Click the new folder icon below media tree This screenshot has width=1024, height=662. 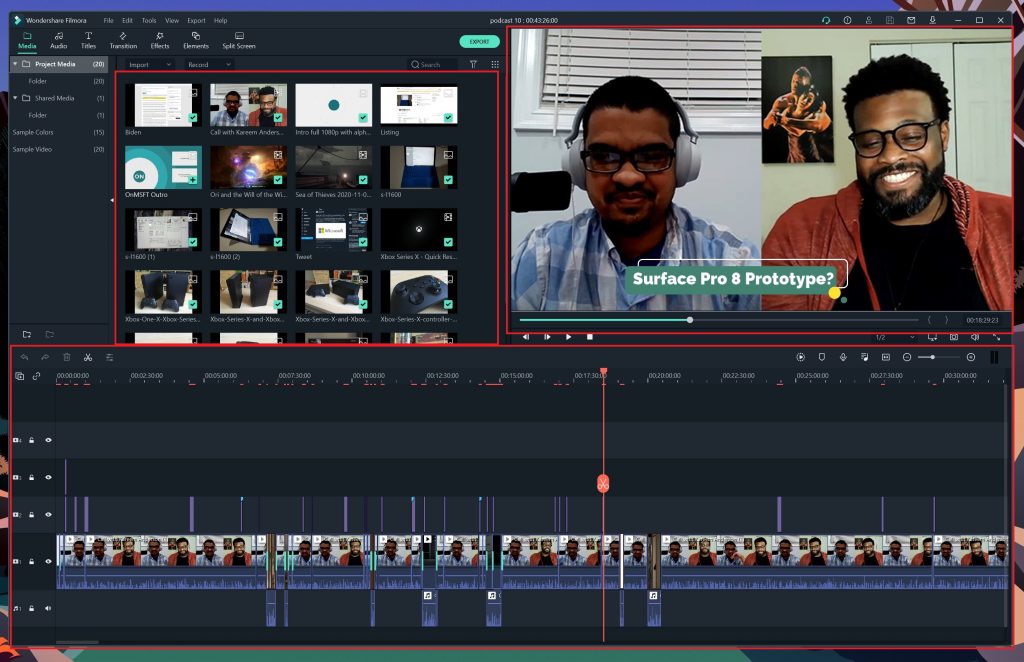click(27, 334)
